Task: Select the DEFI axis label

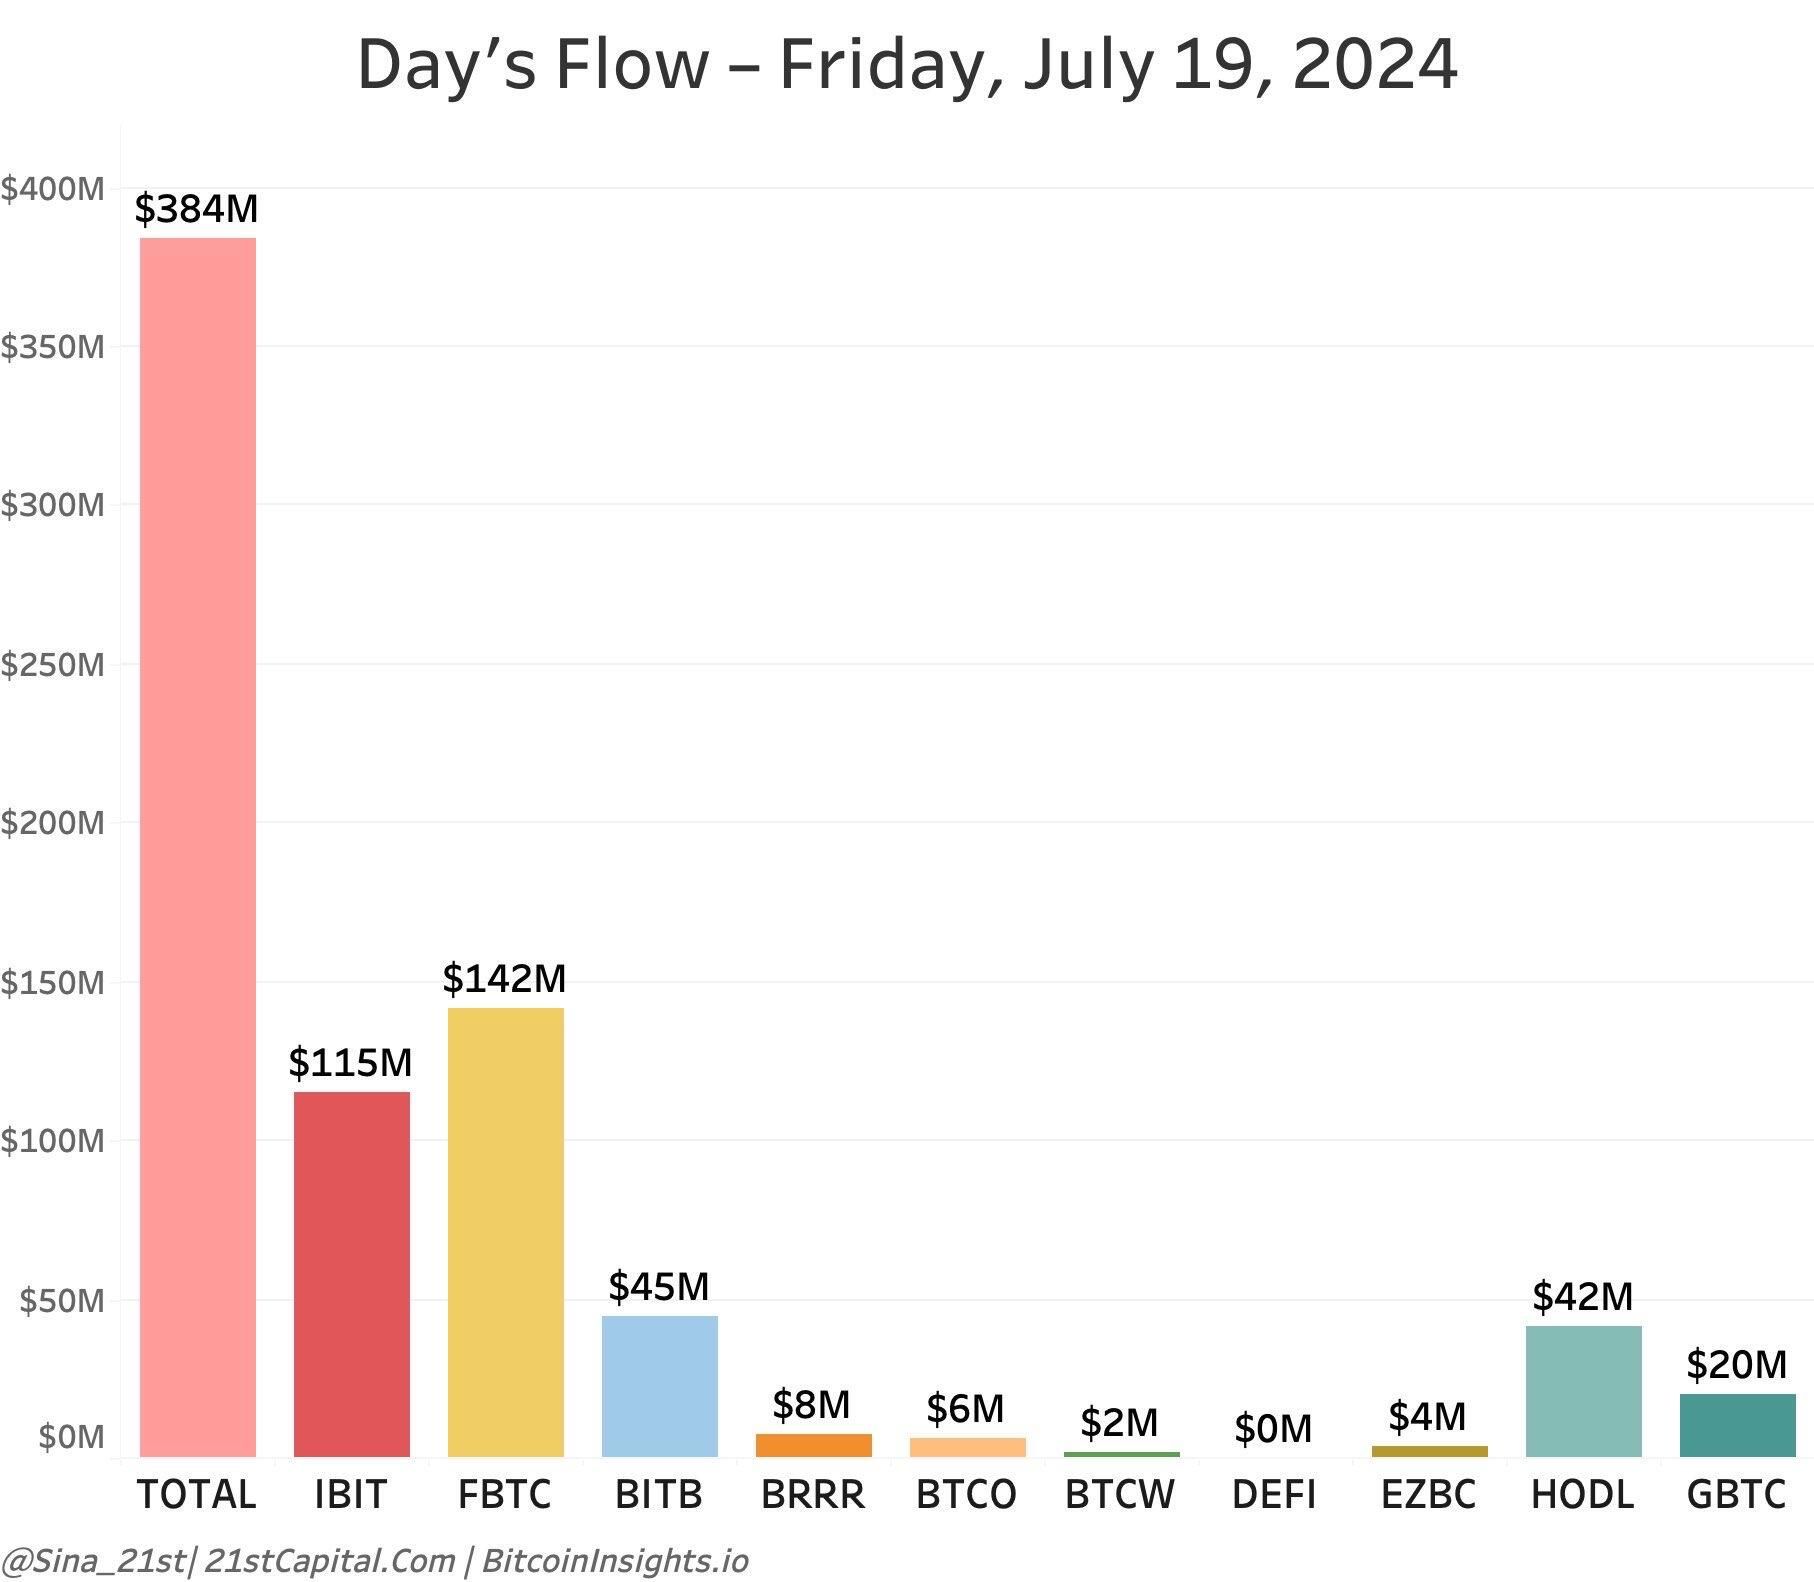Action: [1274, 1495]
